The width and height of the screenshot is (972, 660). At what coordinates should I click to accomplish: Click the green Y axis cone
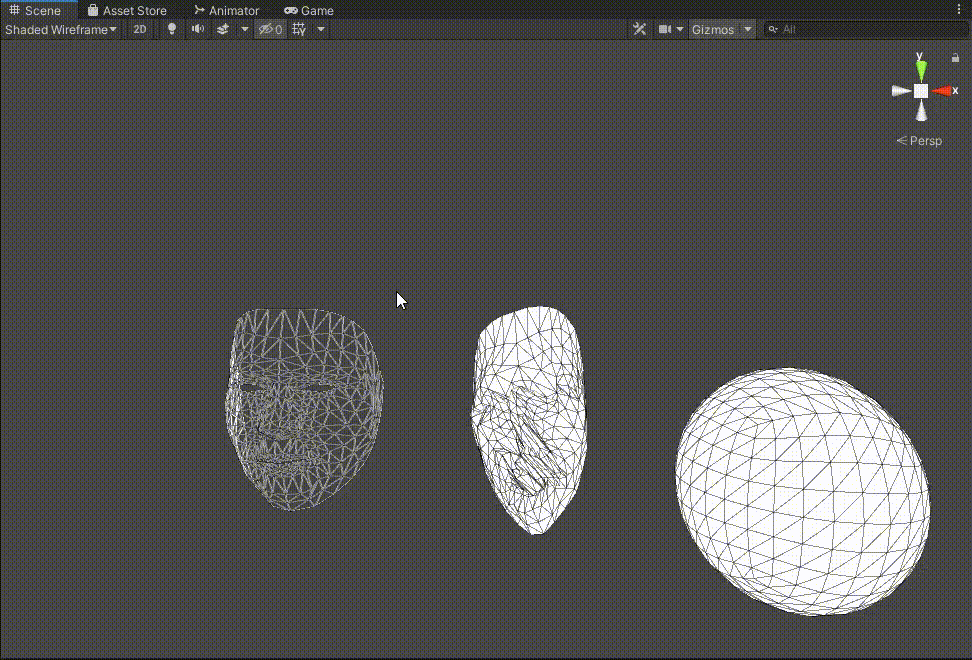pos(921,69)
